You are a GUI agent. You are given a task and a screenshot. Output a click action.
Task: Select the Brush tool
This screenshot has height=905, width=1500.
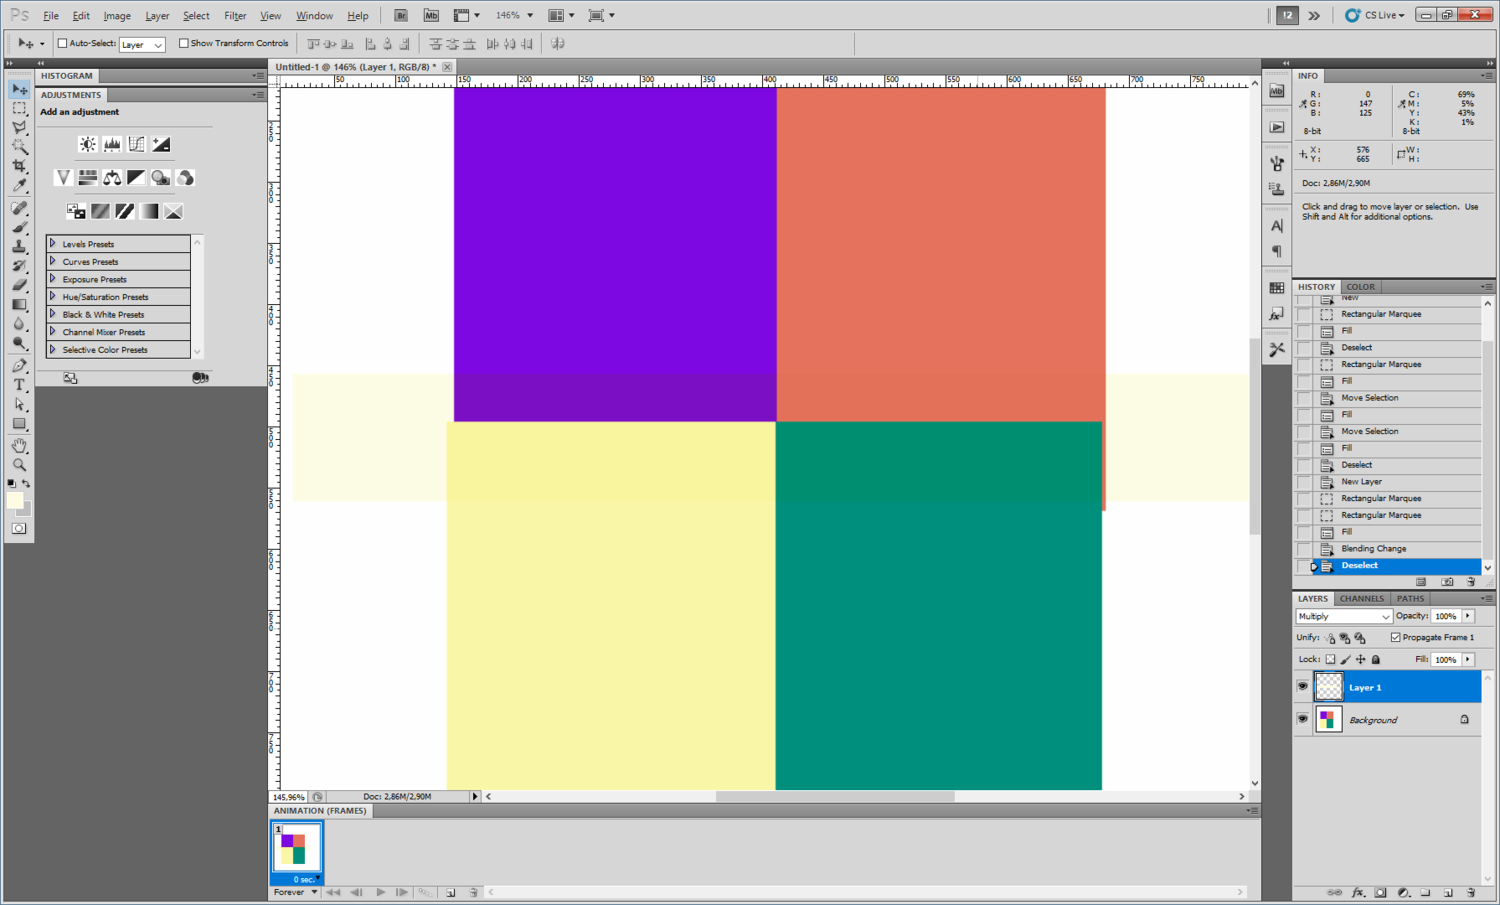coord(19,227)
